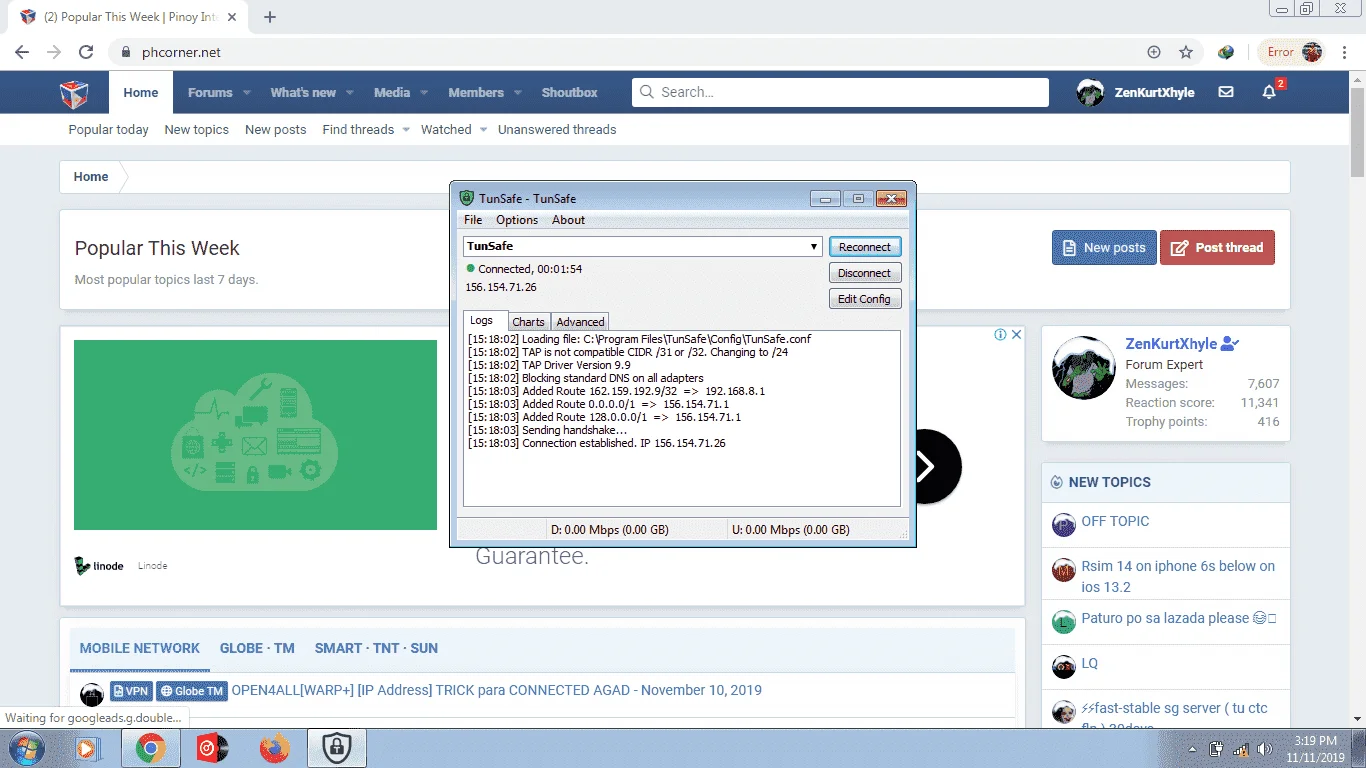Click the Home tab in the forum navbar

coord(141,93)
